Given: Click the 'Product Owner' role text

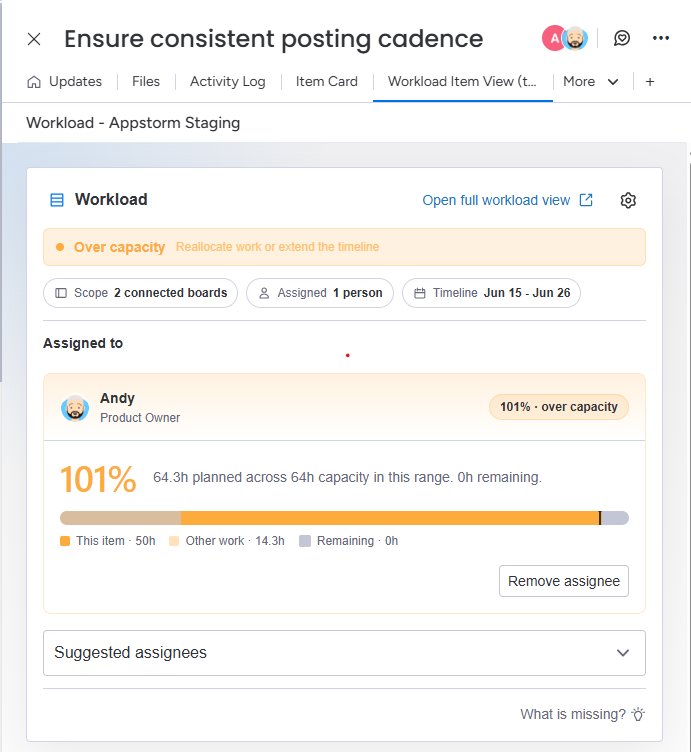Looking at the screenshot, I should point(140,418).
